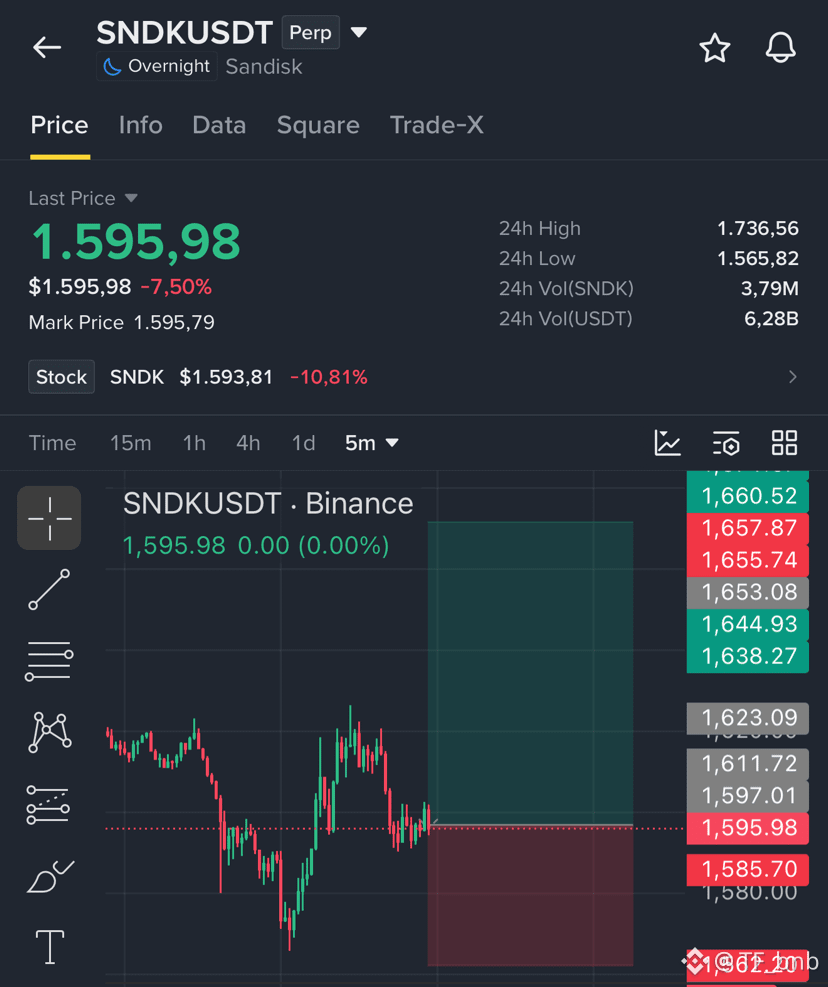Tap the gray 1,623.09 price label
This screenshot has height=987, width=828.
(x=747, y=718)
